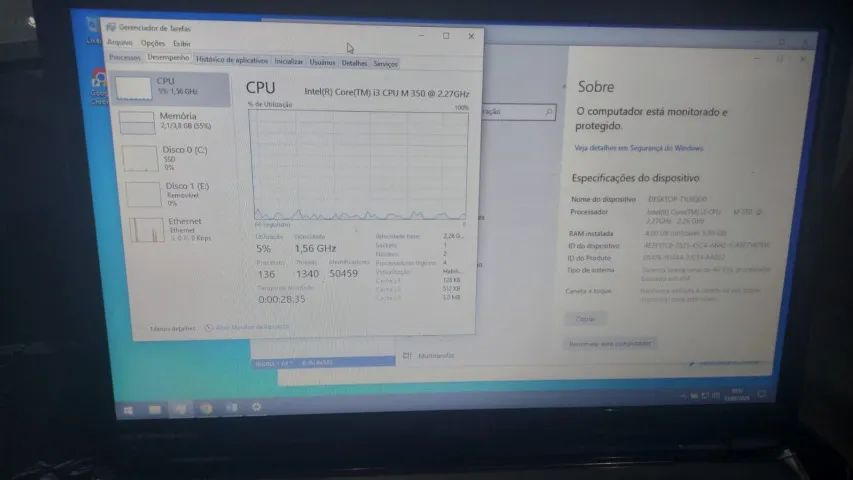Open the Serviços tab
This screenshot has height=480, width=853.
[x=385, y=64]
